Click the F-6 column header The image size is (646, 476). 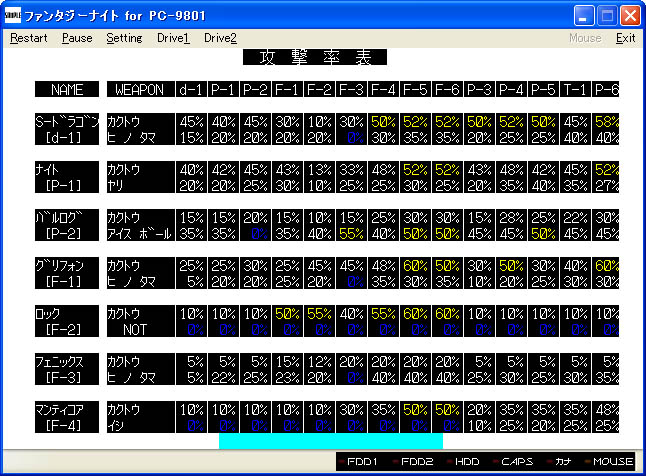point(447,89)
